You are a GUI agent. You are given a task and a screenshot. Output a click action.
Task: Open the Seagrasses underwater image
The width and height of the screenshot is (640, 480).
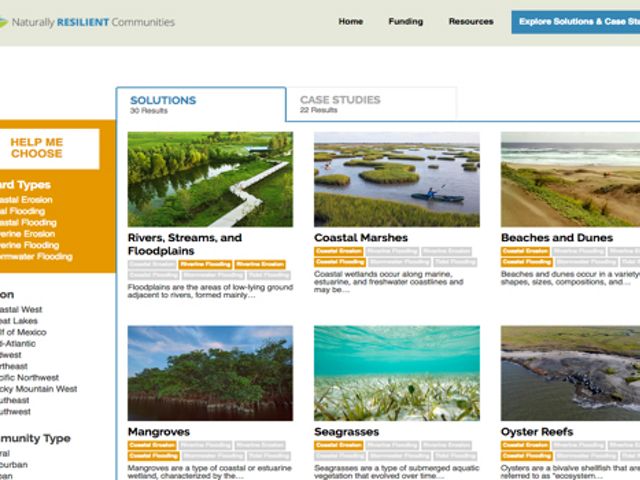pos(396,372)
